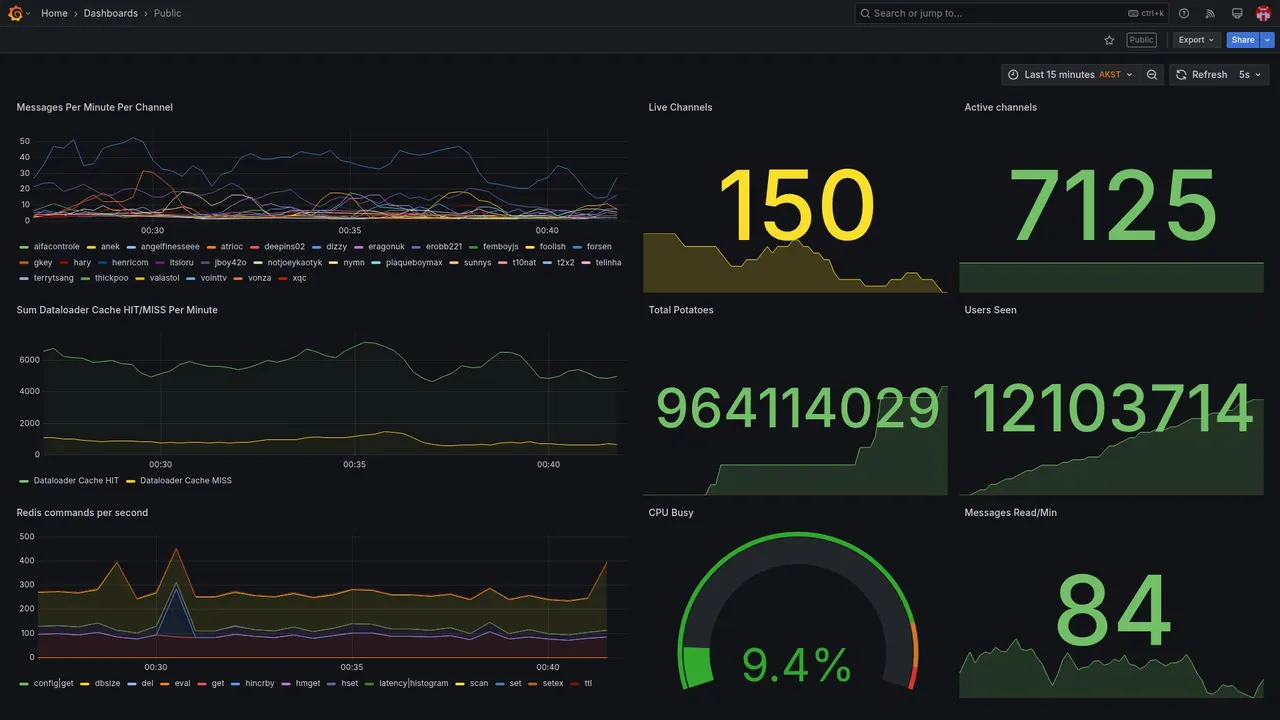The width and height of the screenshot is (1280, 720).
Task: Open the news feed RSS icon
Action: tap(1210, 13)
